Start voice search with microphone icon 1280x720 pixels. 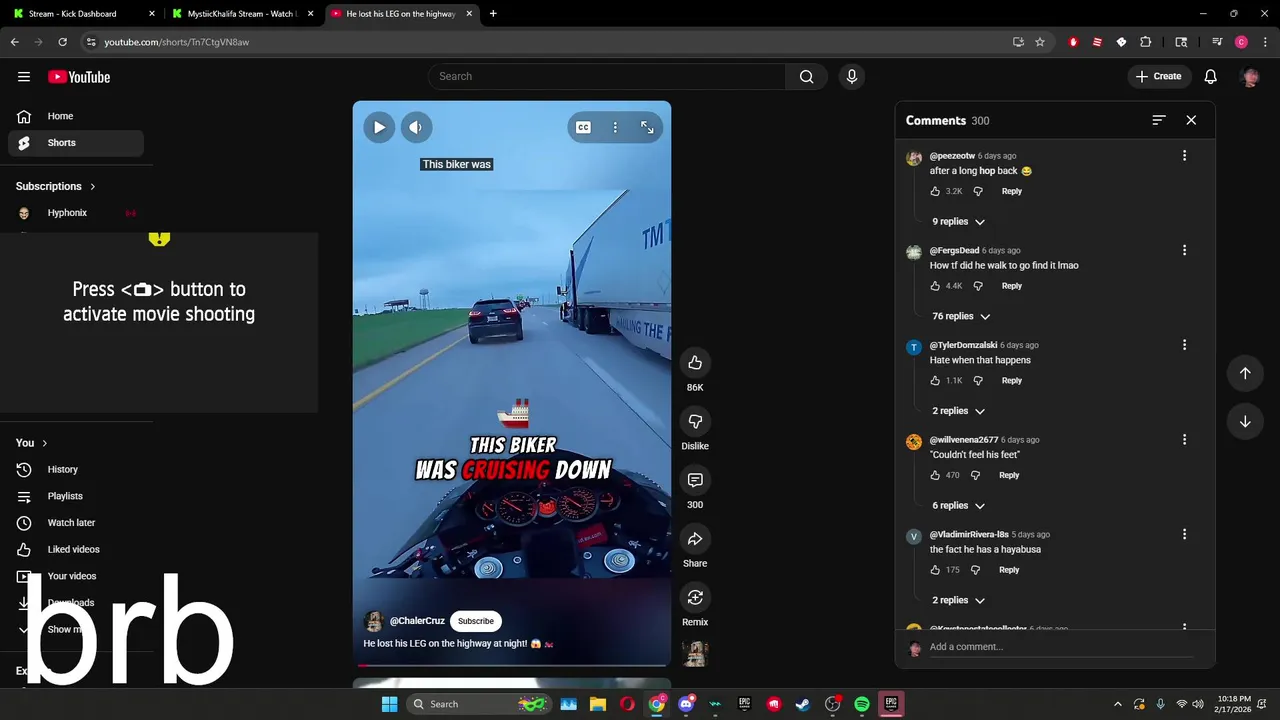pos(852,76)
